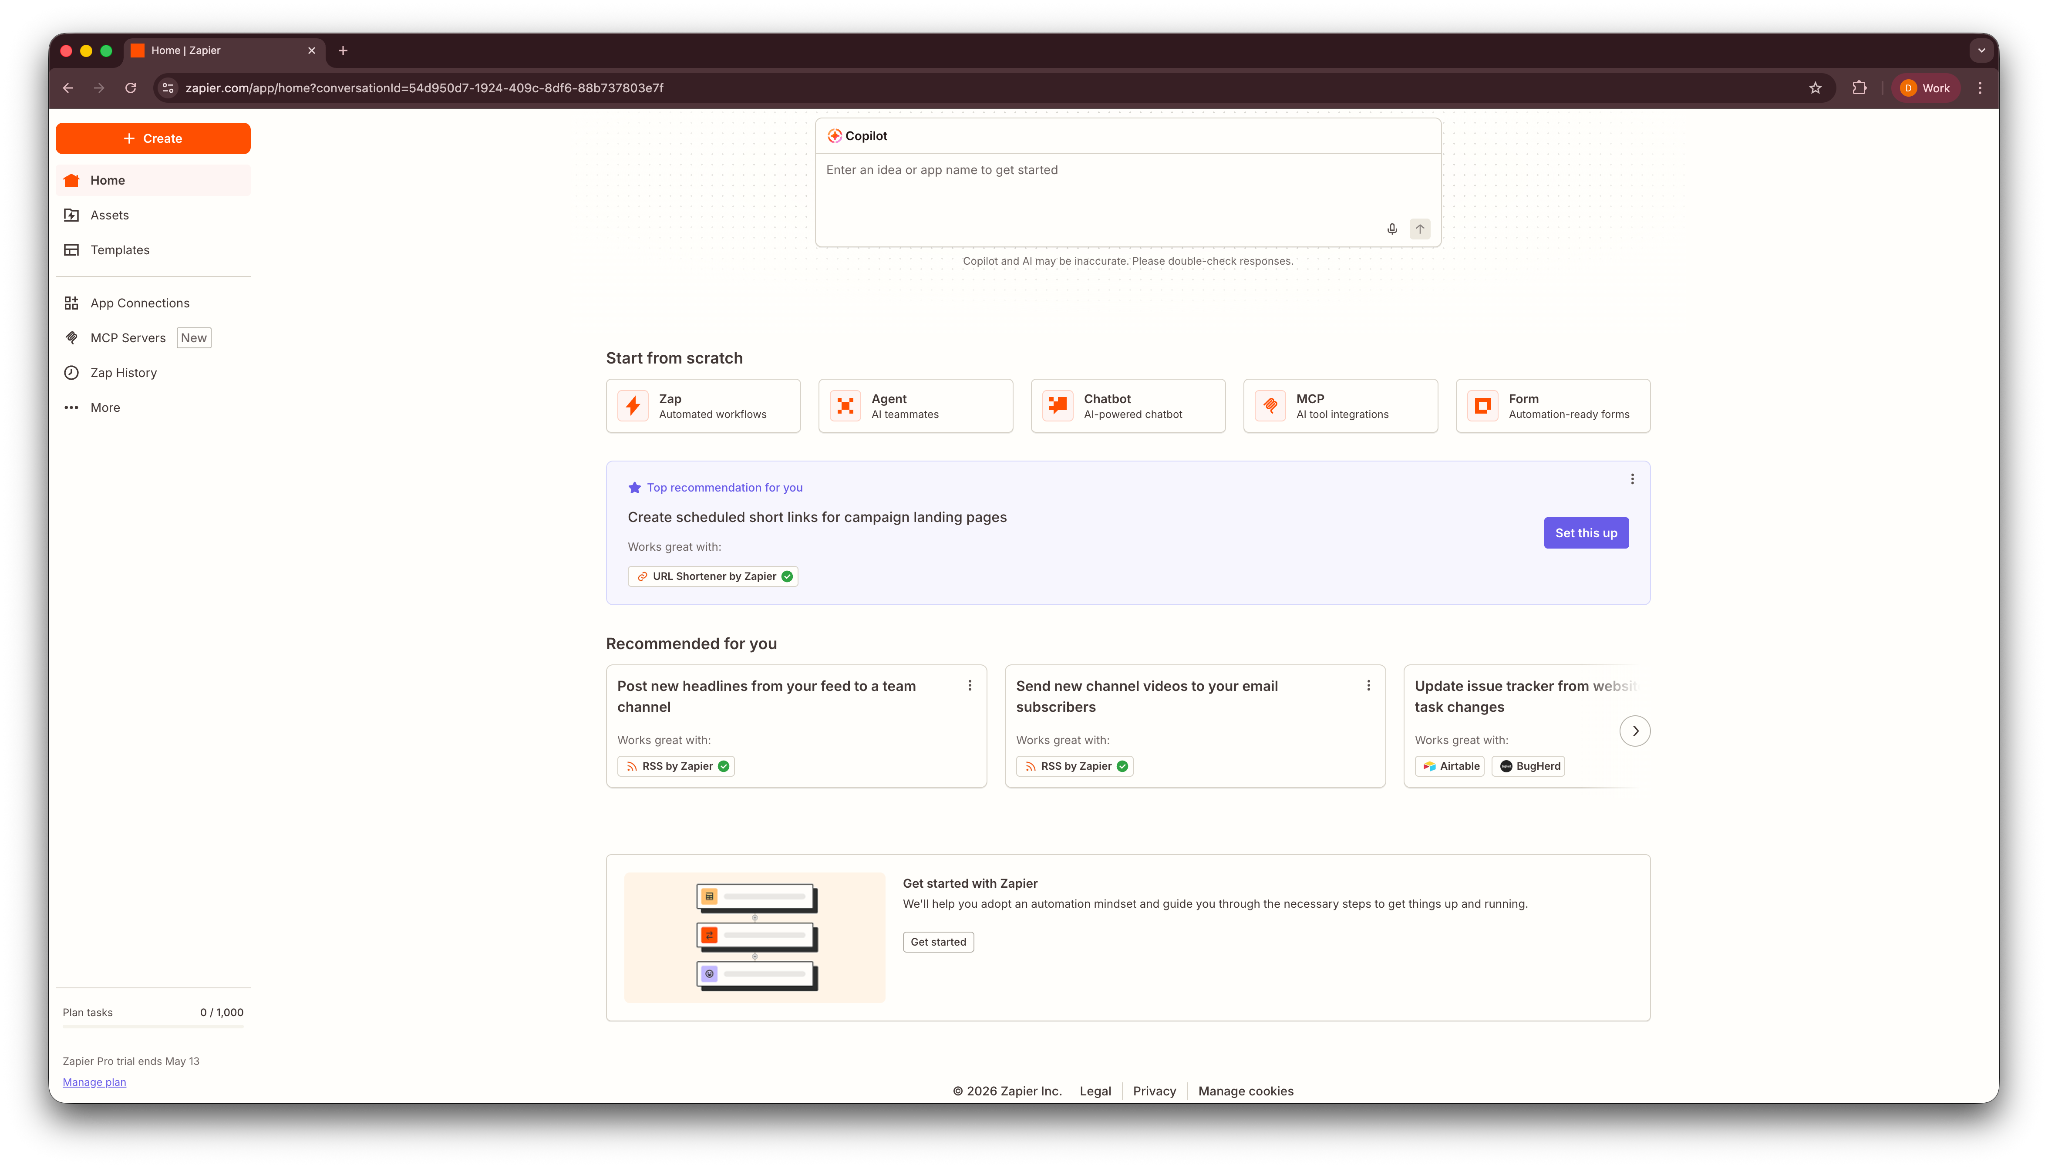Viewport: 2048px width, 1168px height.
Task: Click the Chatbot card icon
Action: pos(1058,406)
